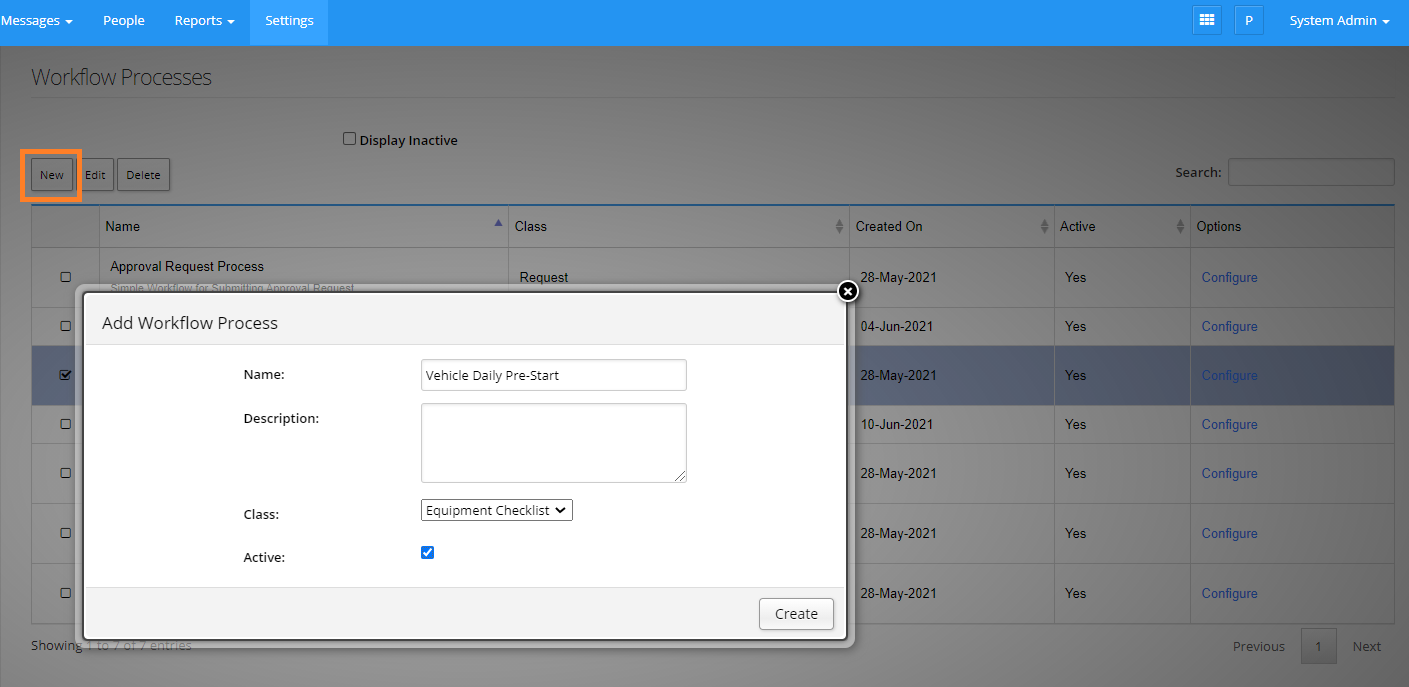Select the Approval Request Process row checkbox
The image size is (1409, 687).
(x=66, y=277)
